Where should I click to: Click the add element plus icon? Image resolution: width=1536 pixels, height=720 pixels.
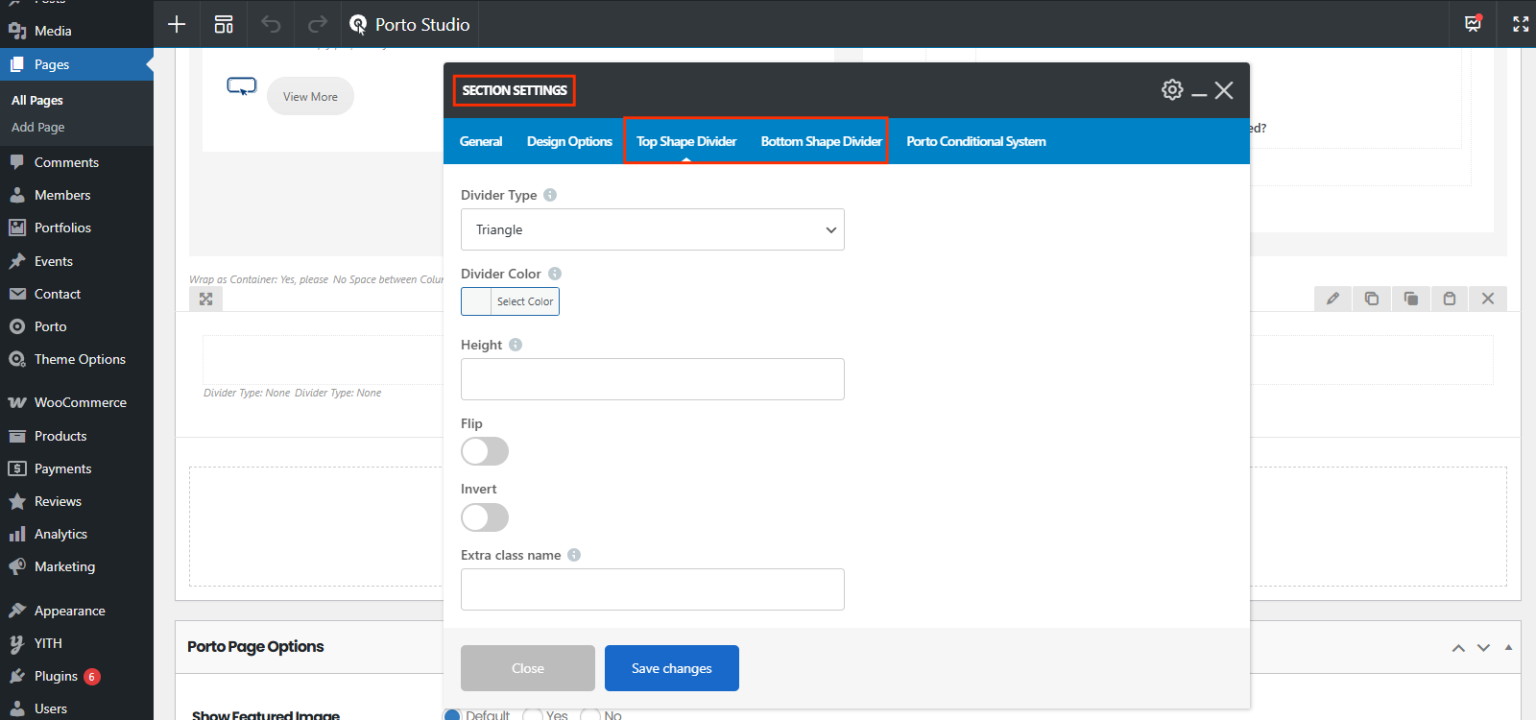click(177, 24)
